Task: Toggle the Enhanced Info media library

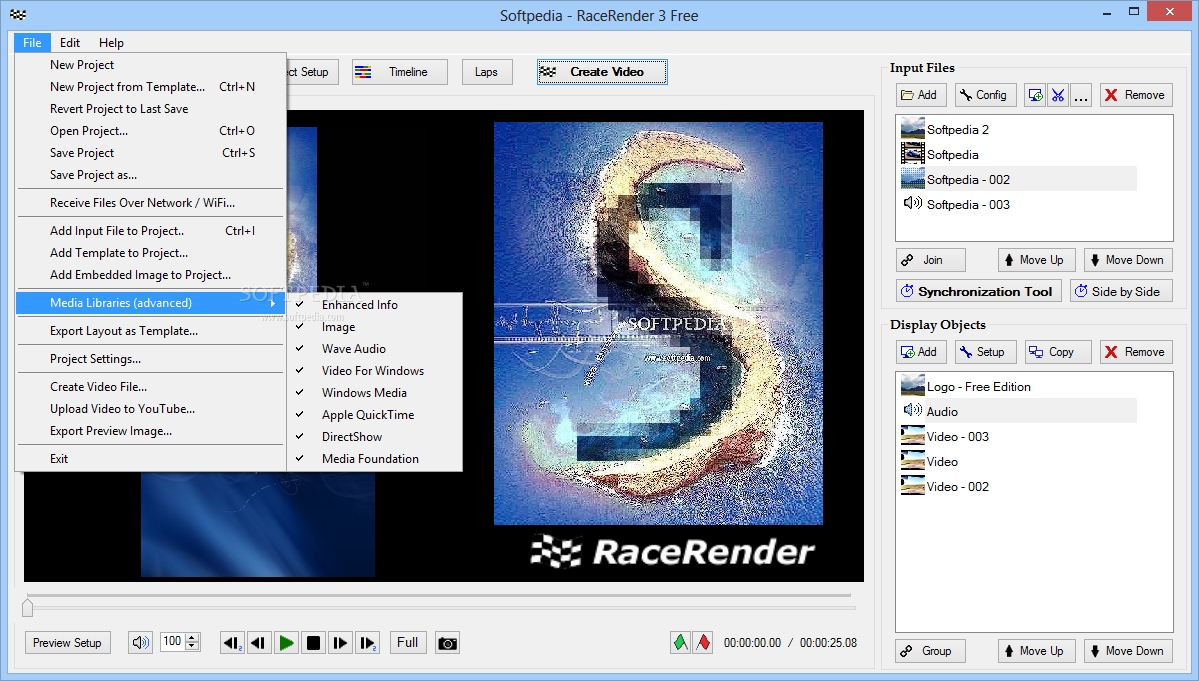Action: (375, 304)
